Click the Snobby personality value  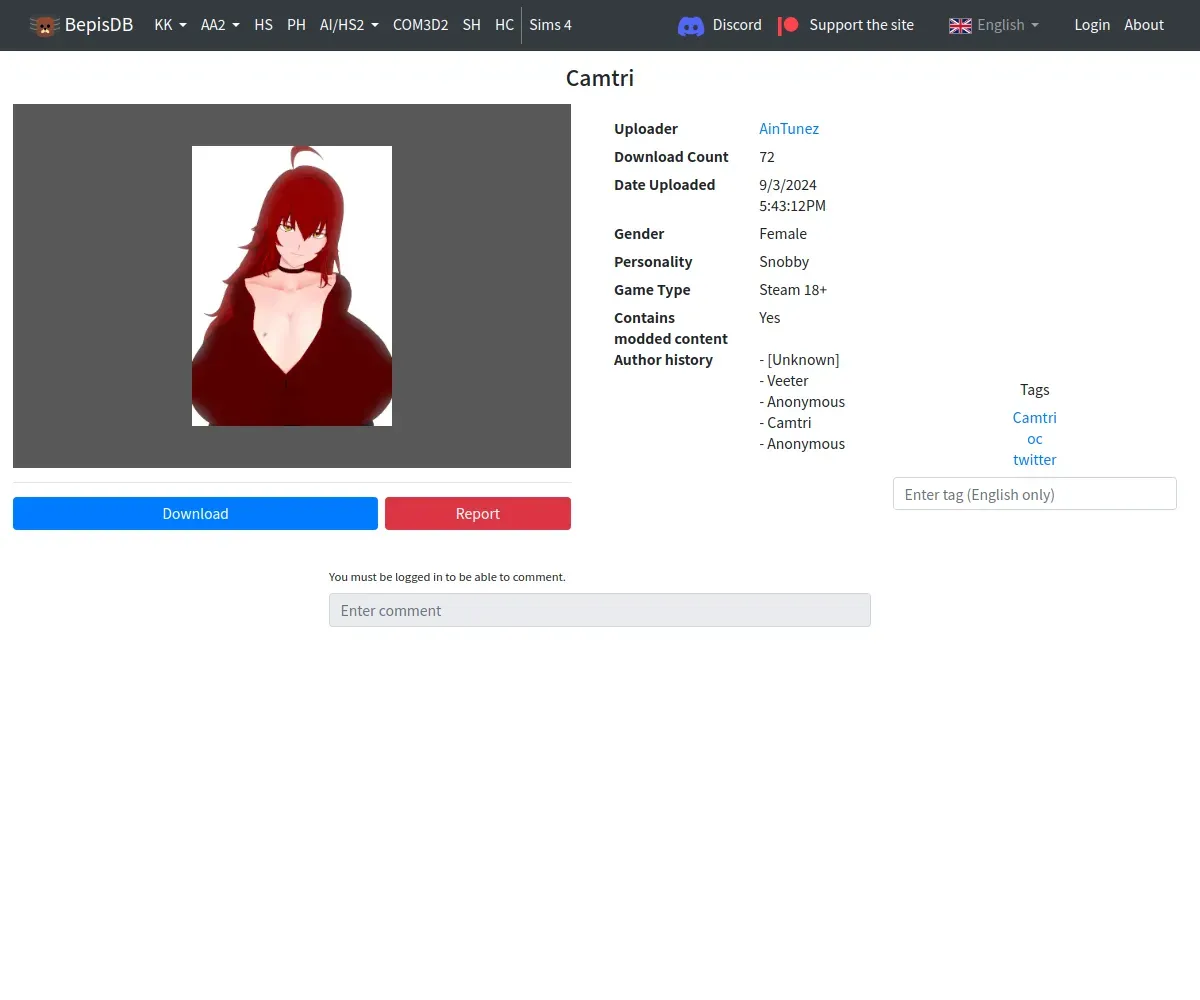click(784, 262)
